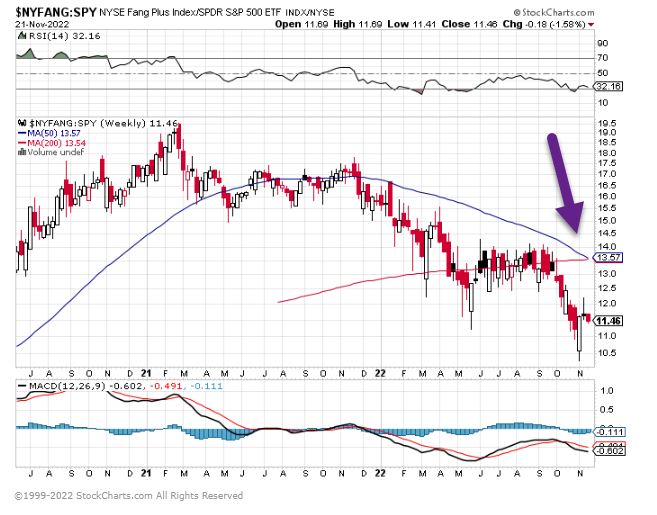Click the 19.5 price axis label
This screenshot has height=515, width=657.
(607, 123)
